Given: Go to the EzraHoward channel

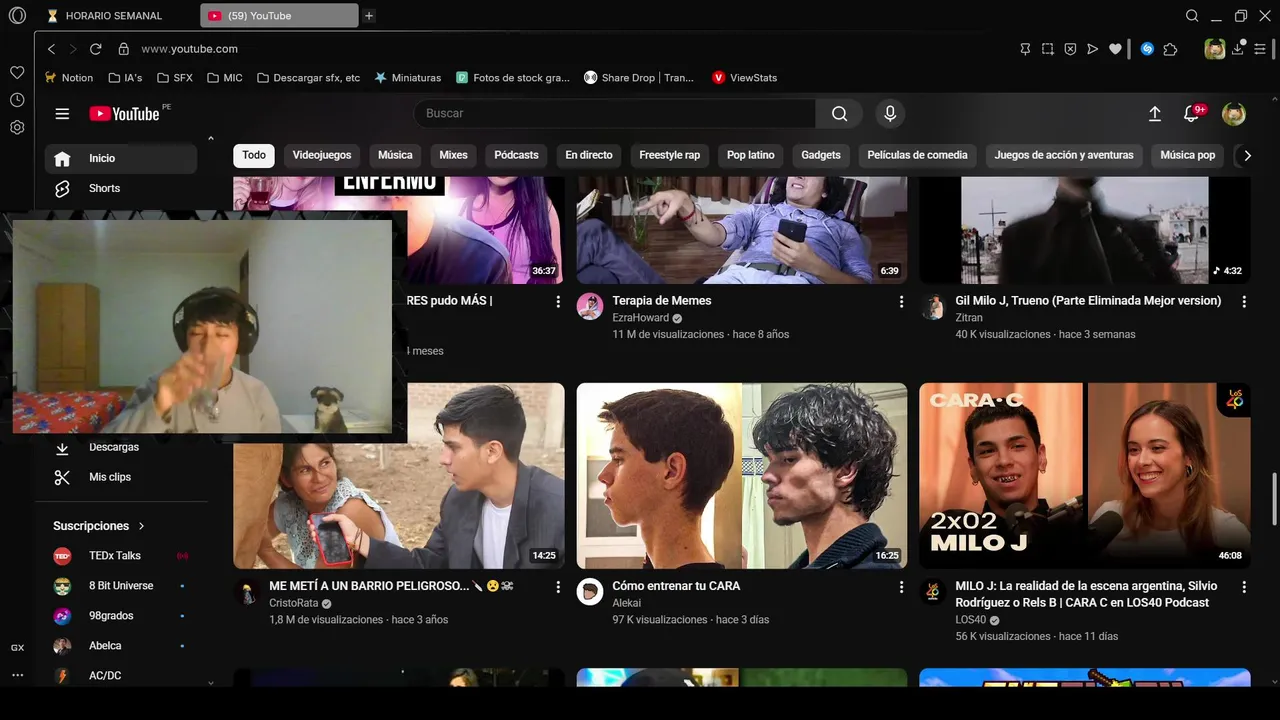Looking at the screenshot, I should click(x=641, y=318).
